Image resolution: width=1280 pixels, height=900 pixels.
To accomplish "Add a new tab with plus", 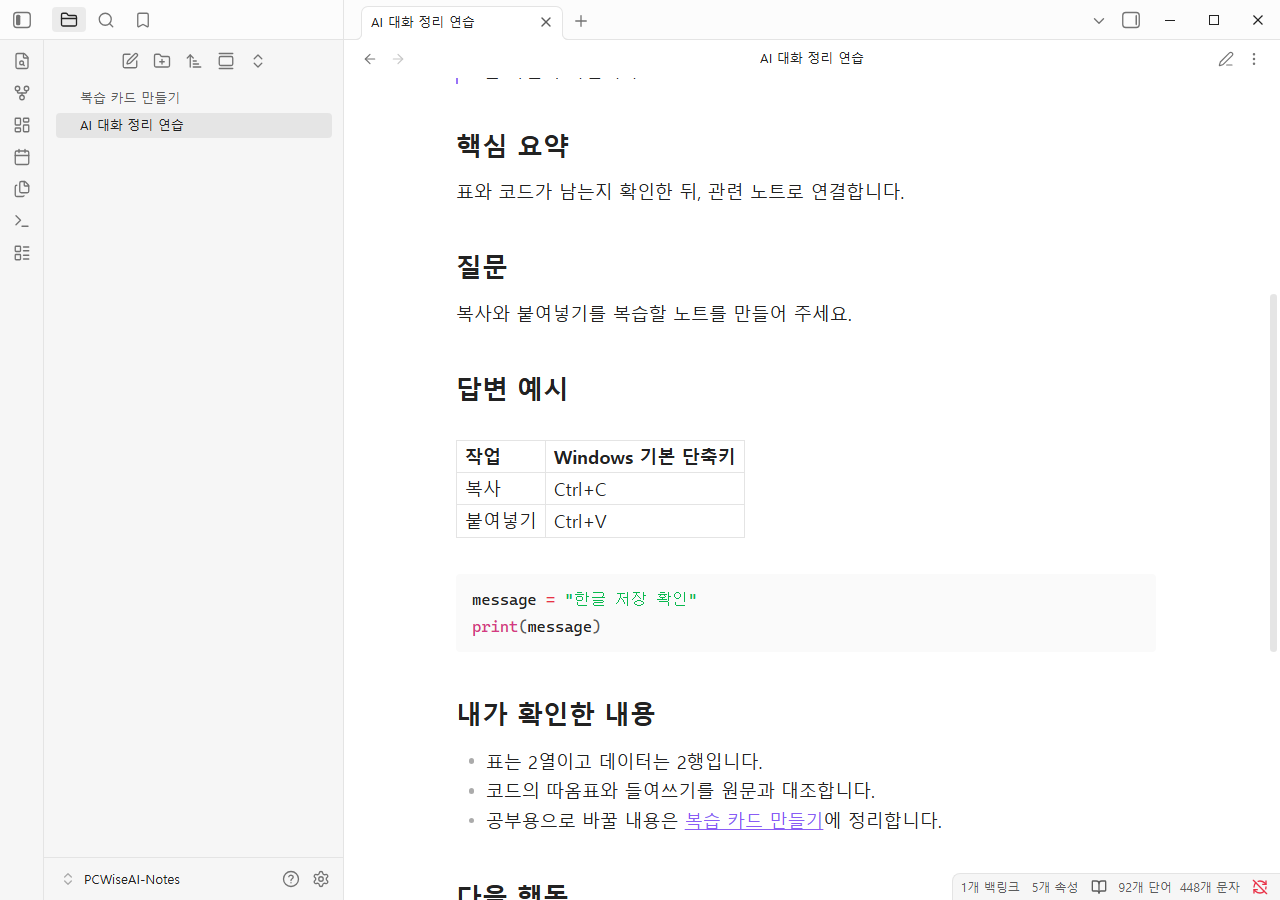I will point(581,21).
